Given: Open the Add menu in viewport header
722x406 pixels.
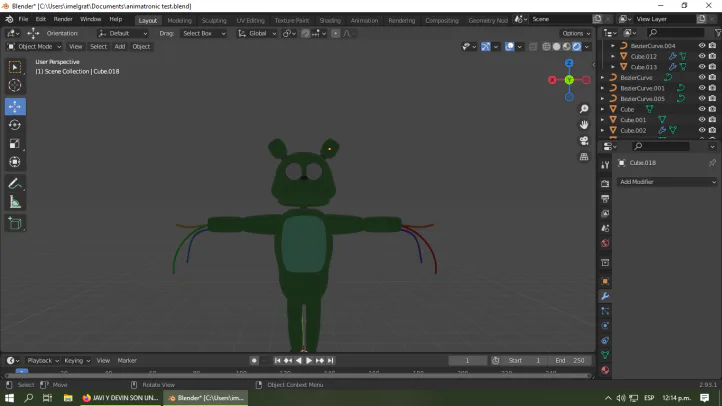Looking at the screenshot, I should 120,46.
